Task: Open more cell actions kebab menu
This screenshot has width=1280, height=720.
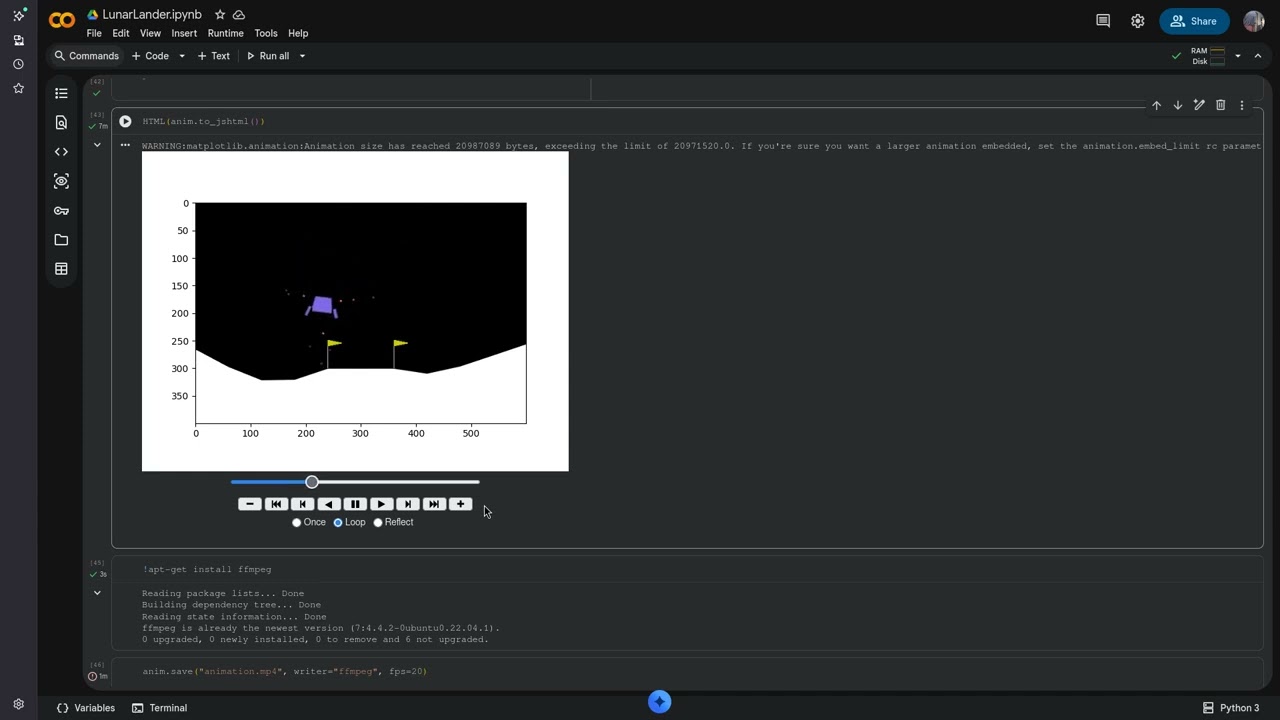Action: 1242,105
